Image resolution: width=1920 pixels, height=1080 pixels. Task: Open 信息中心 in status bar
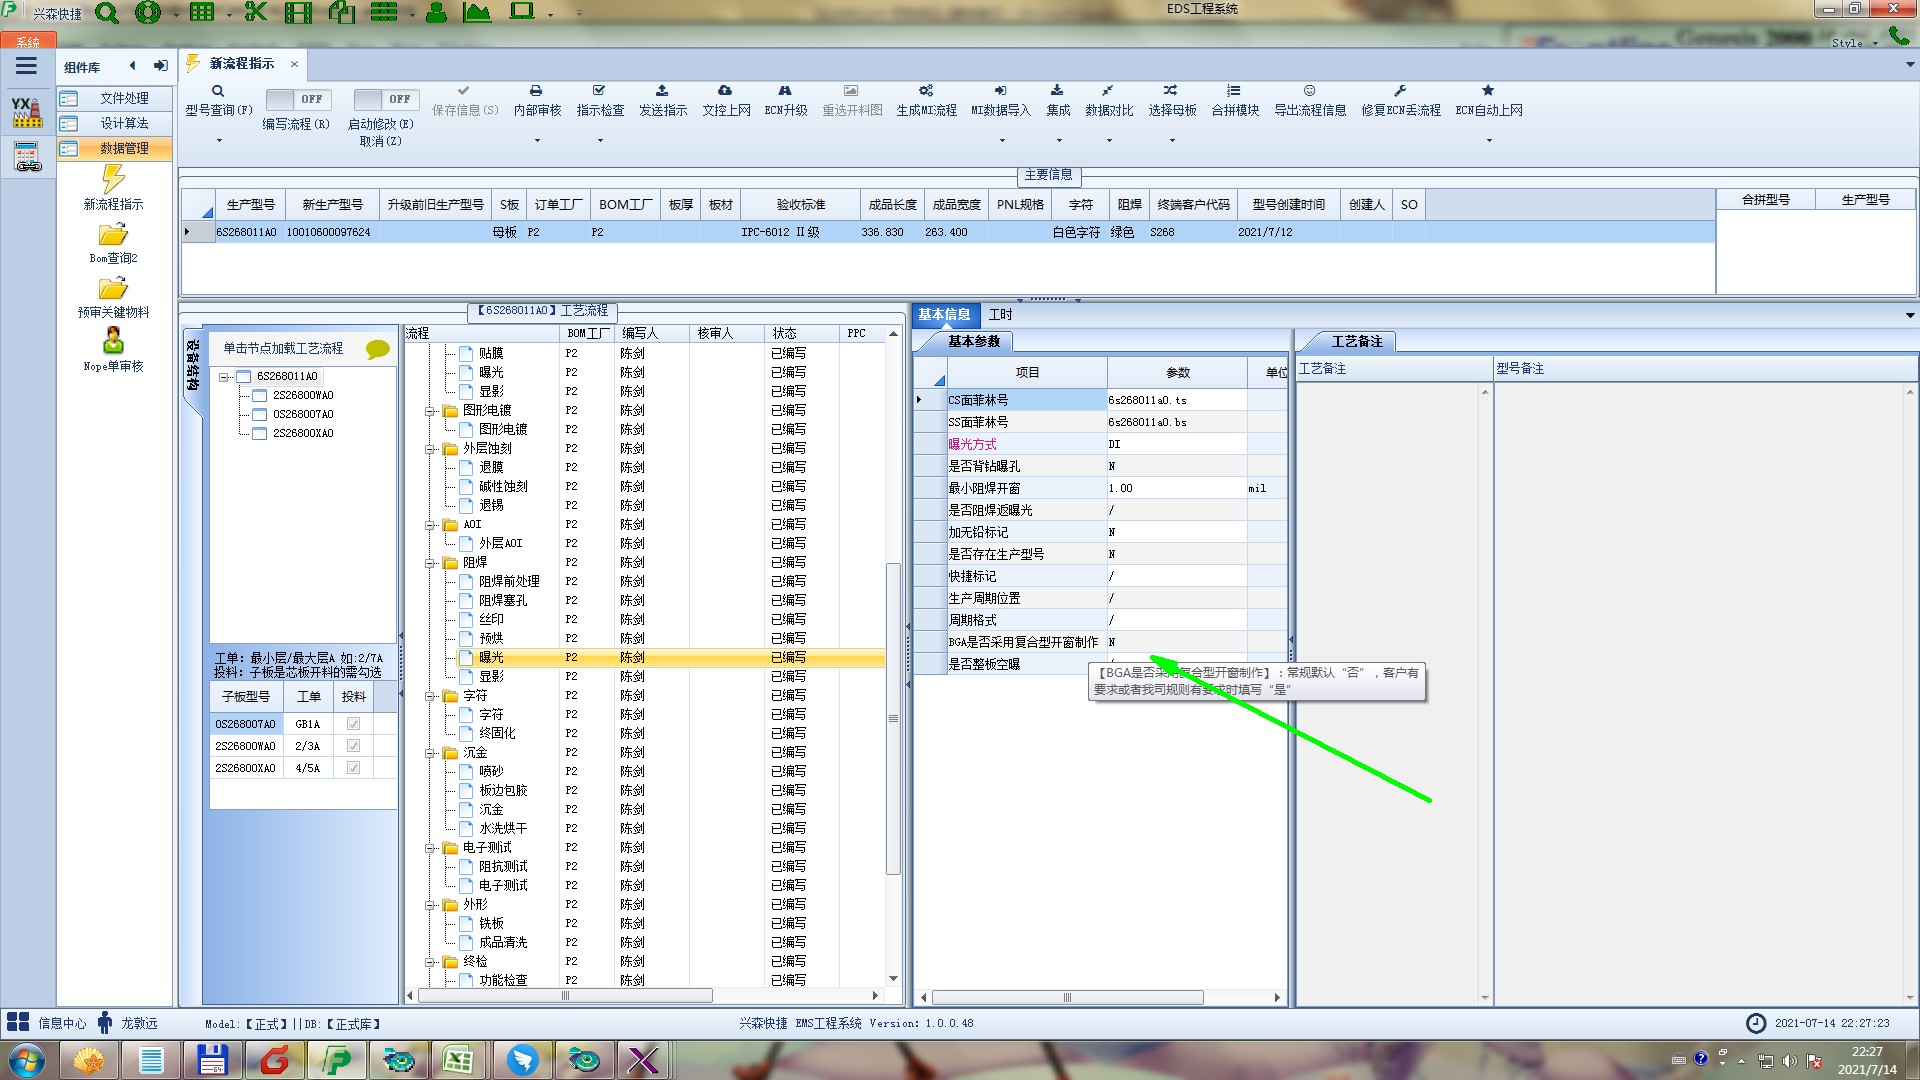click(47, 1023)
